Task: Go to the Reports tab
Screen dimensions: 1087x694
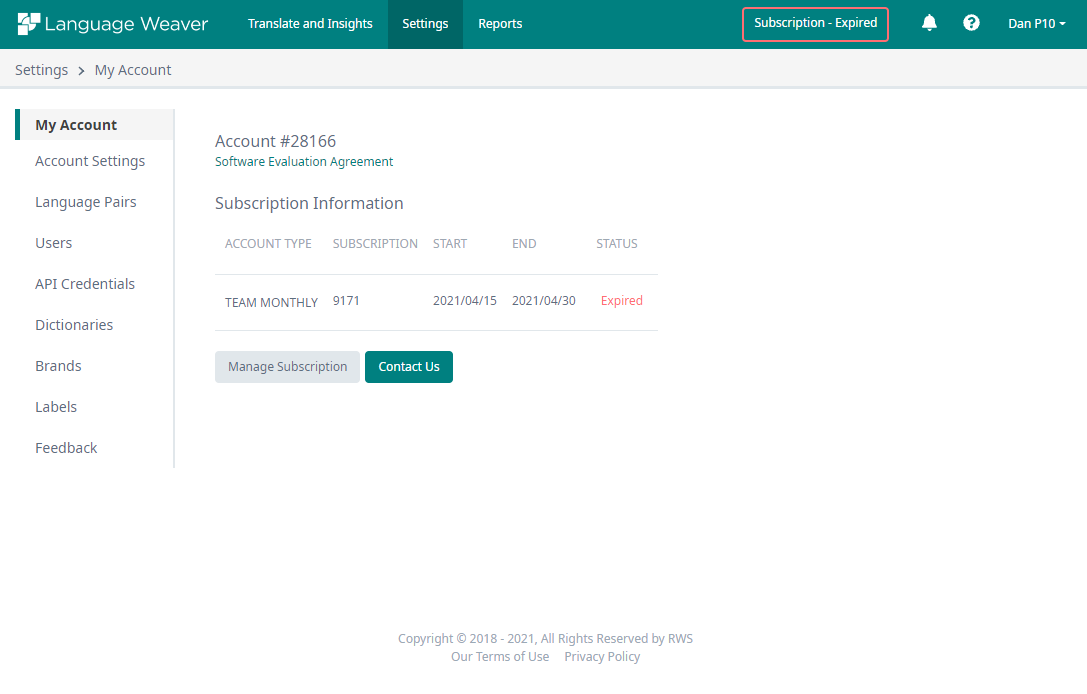Action: [500, 24]
